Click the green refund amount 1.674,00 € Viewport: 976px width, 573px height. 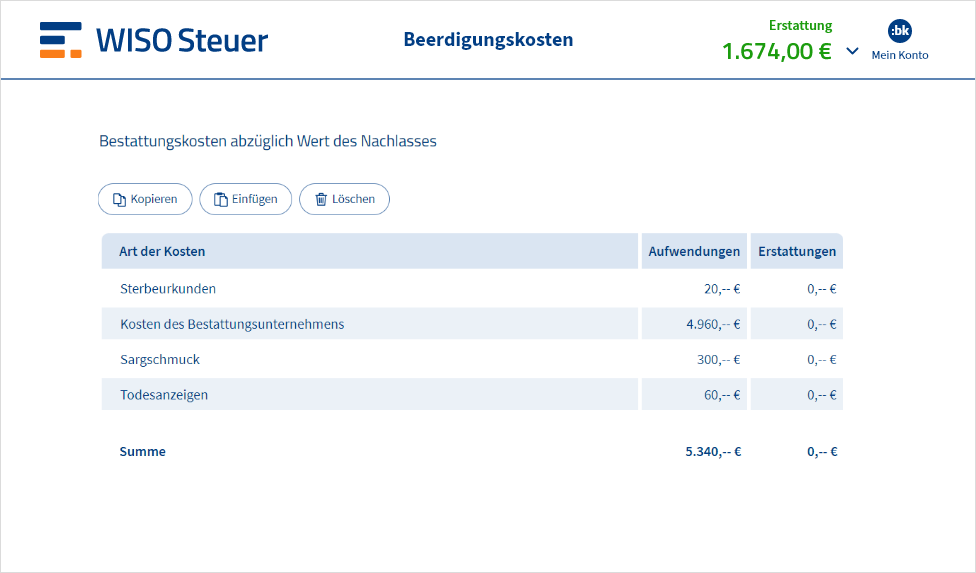click(x=776, y=51)
